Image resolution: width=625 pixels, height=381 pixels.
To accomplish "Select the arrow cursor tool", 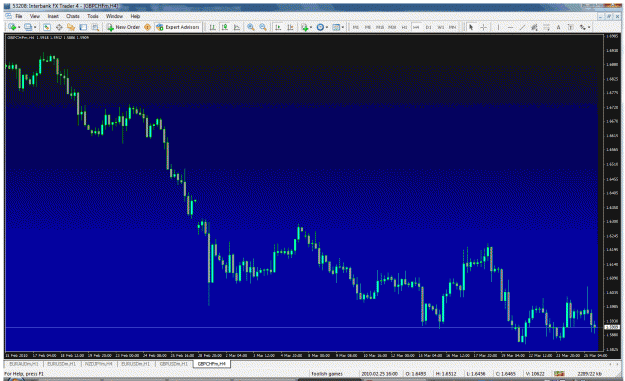I will [471, 27].
